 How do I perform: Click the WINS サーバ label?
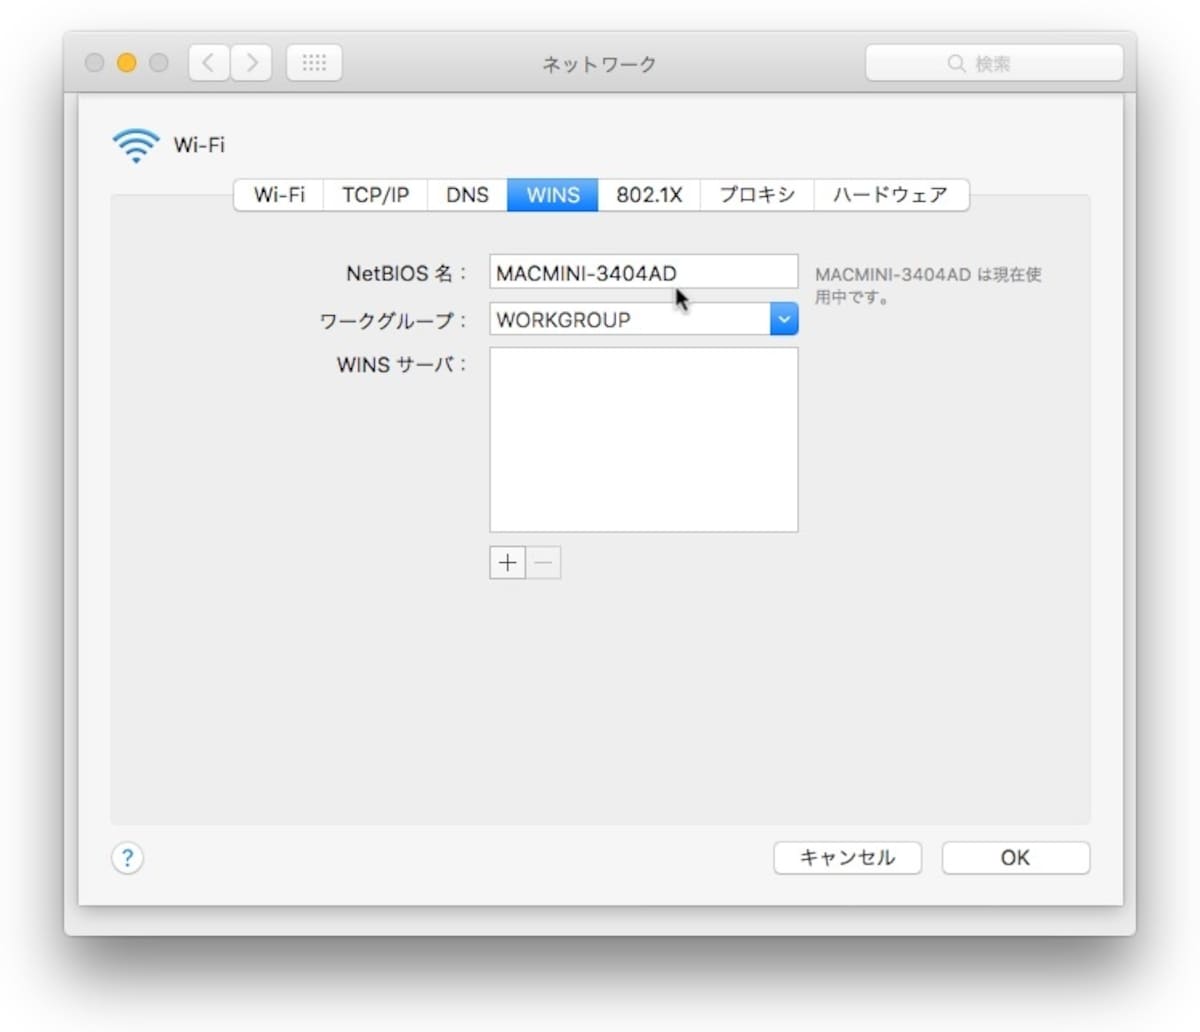tap(402, 365)
